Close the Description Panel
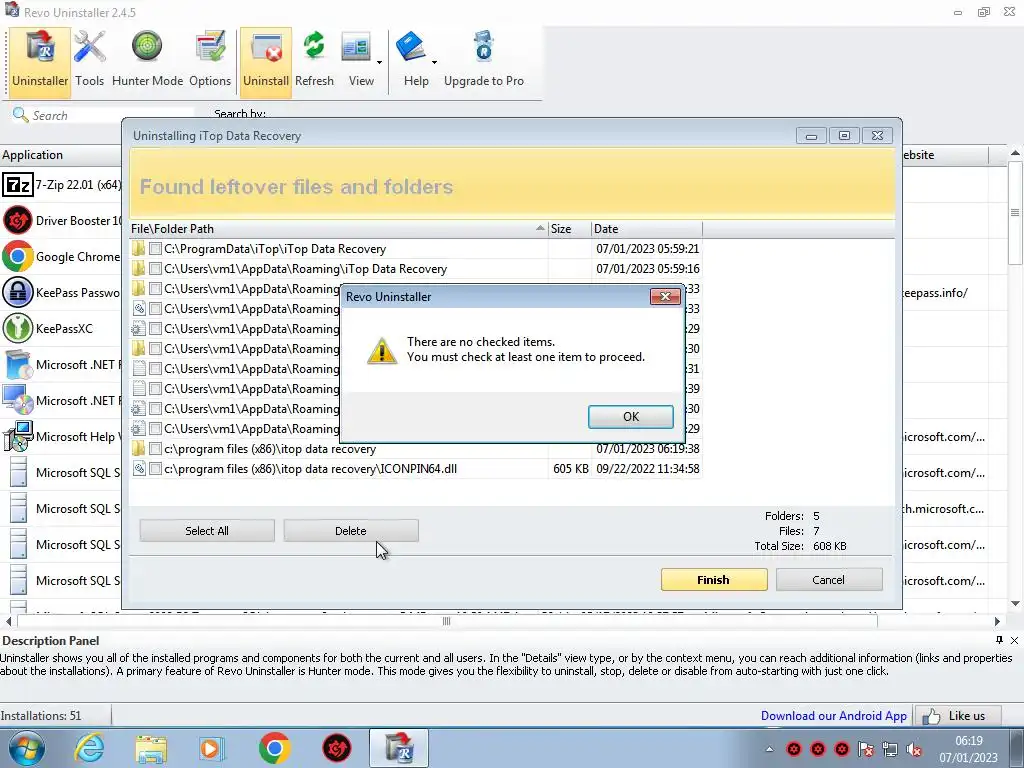The image size is (1024, 768). pos(1014,640)
